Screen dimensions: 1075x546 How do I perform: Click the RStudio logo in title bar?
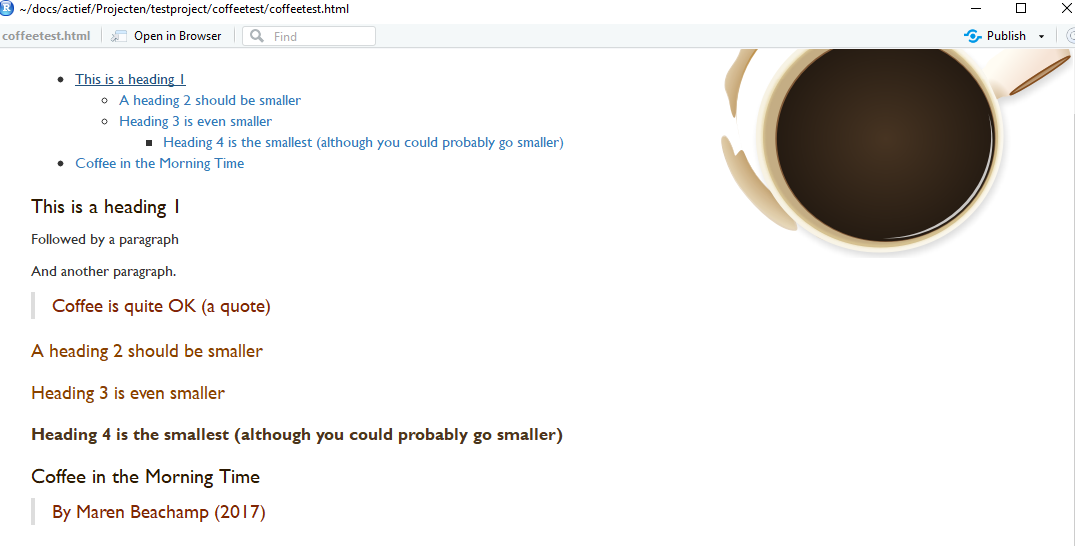(7, 8)
